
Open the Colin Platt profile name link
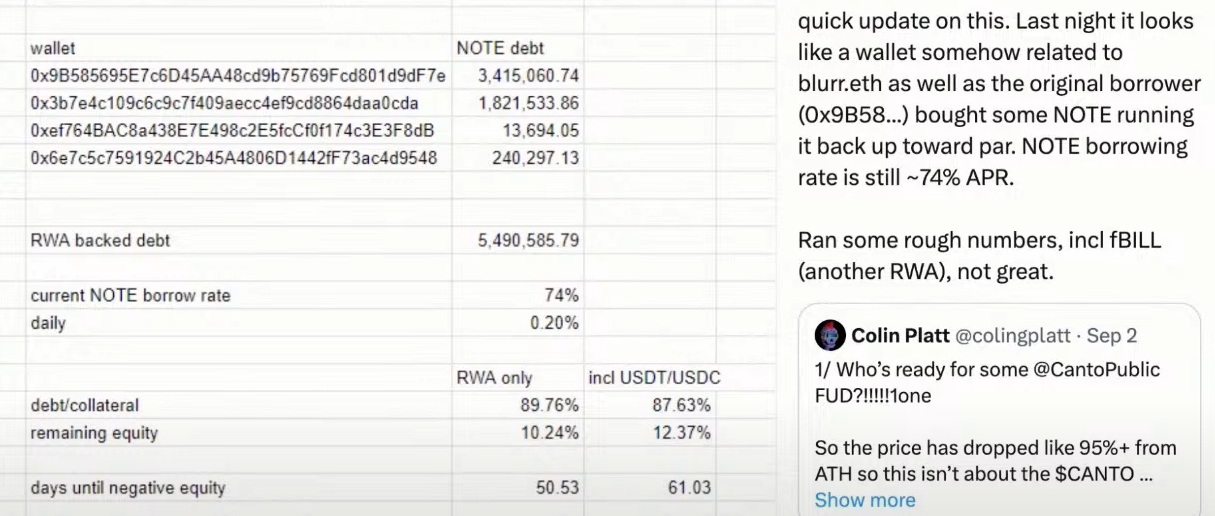[910, 335]
